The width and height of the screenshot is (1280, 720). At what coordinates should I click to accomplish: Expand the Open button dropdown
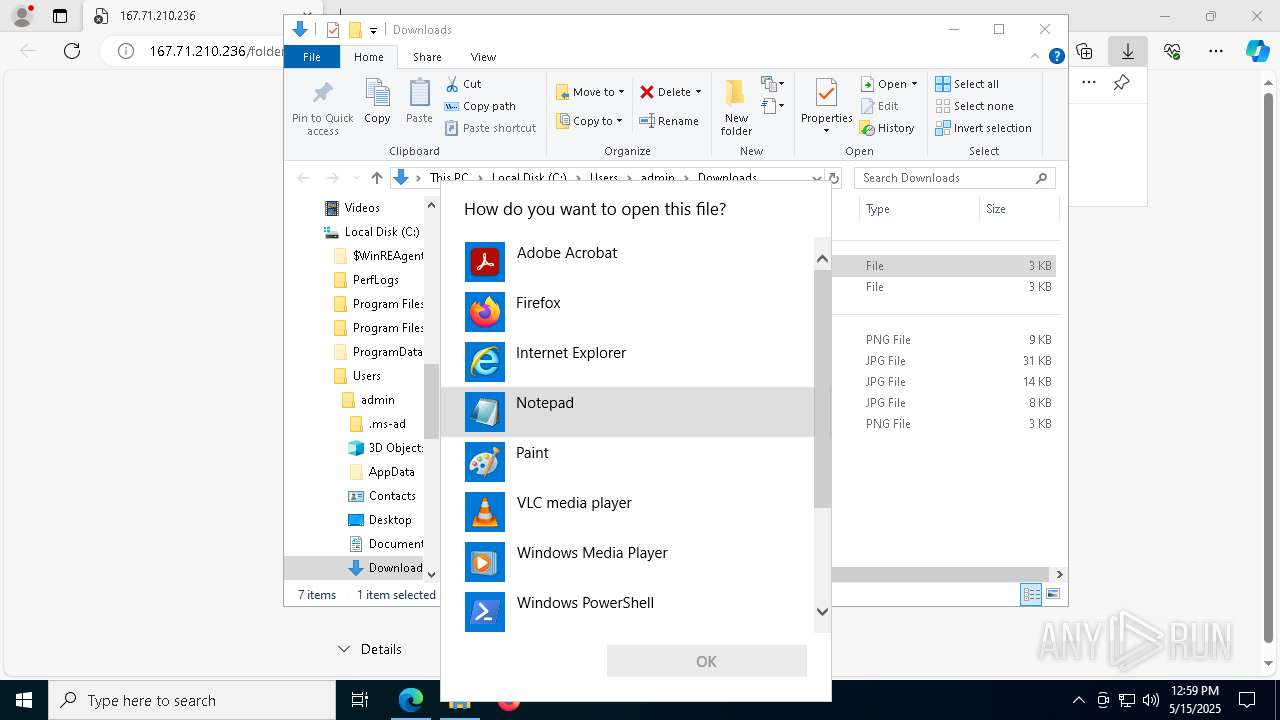[x=914, y=84]
